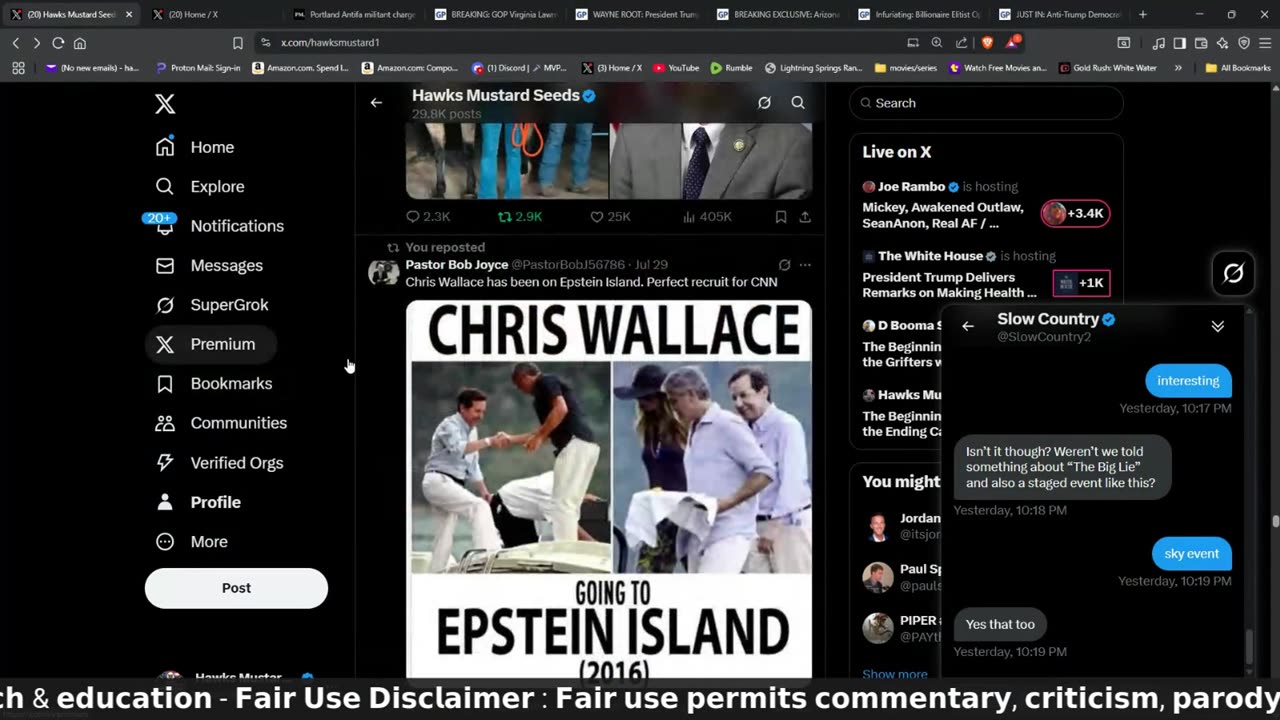Screen dimensions: 1280x720
Task: Click the white Post button
Action: pos(236,588)
